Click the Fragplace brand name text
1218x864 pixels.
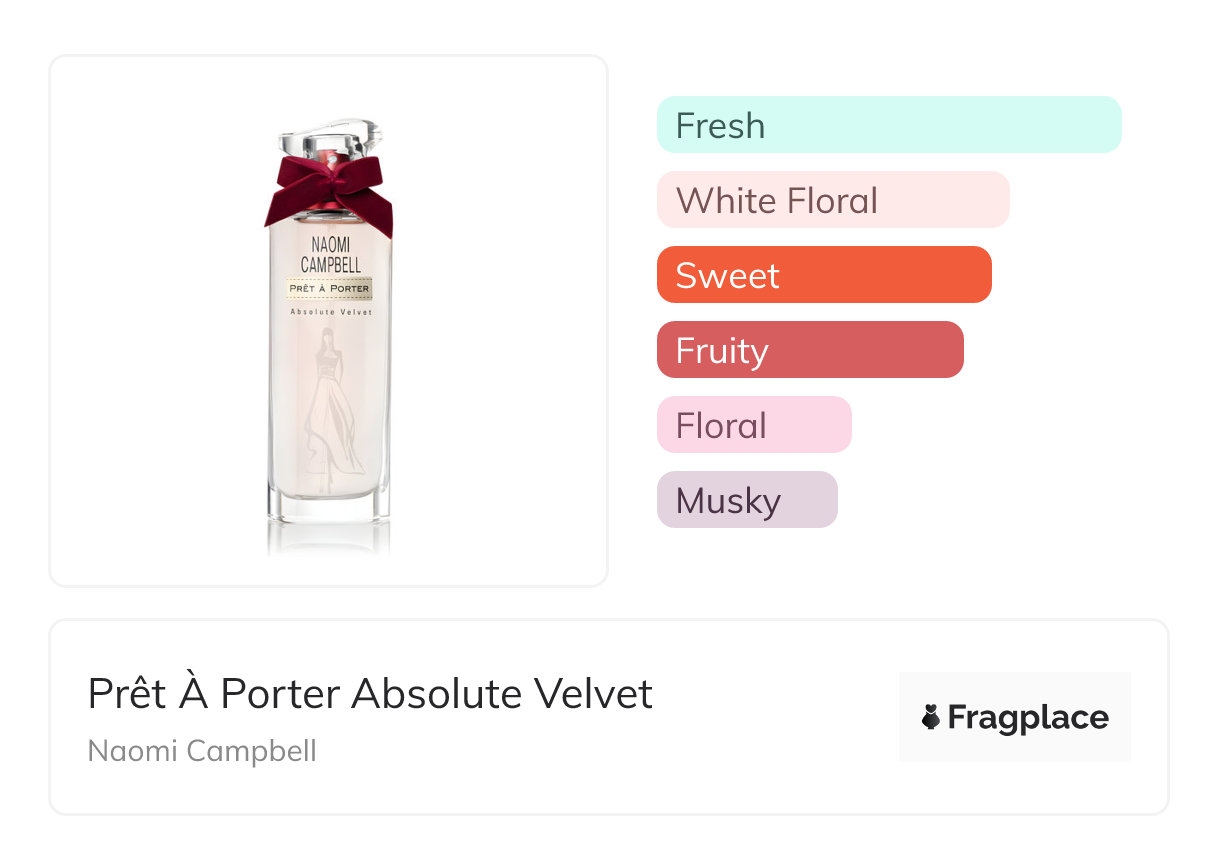click(x=1028, y=717)
